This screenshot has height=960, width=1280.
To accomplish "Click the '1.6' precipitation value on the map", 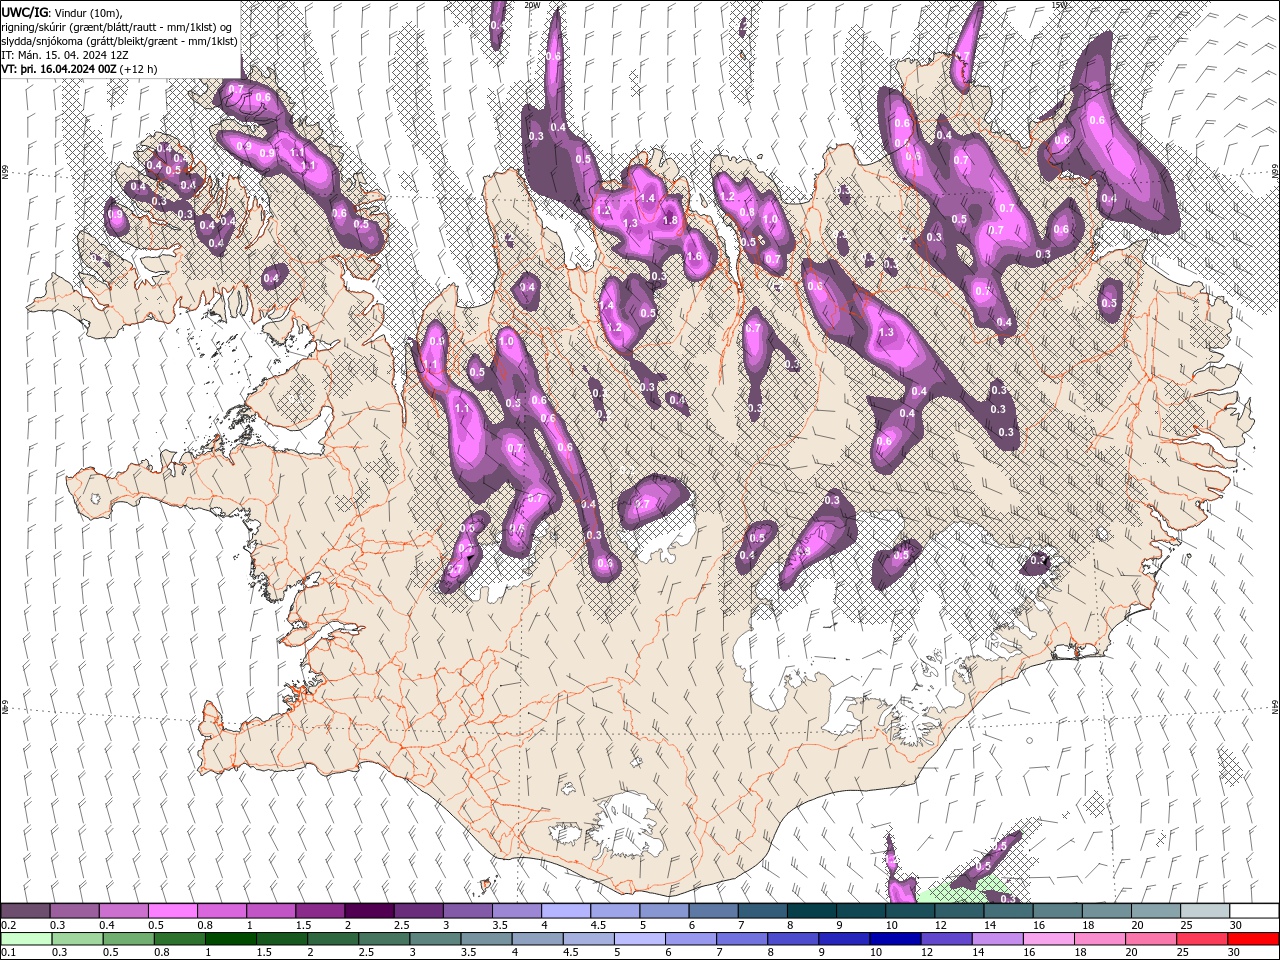I will [694, 257].
